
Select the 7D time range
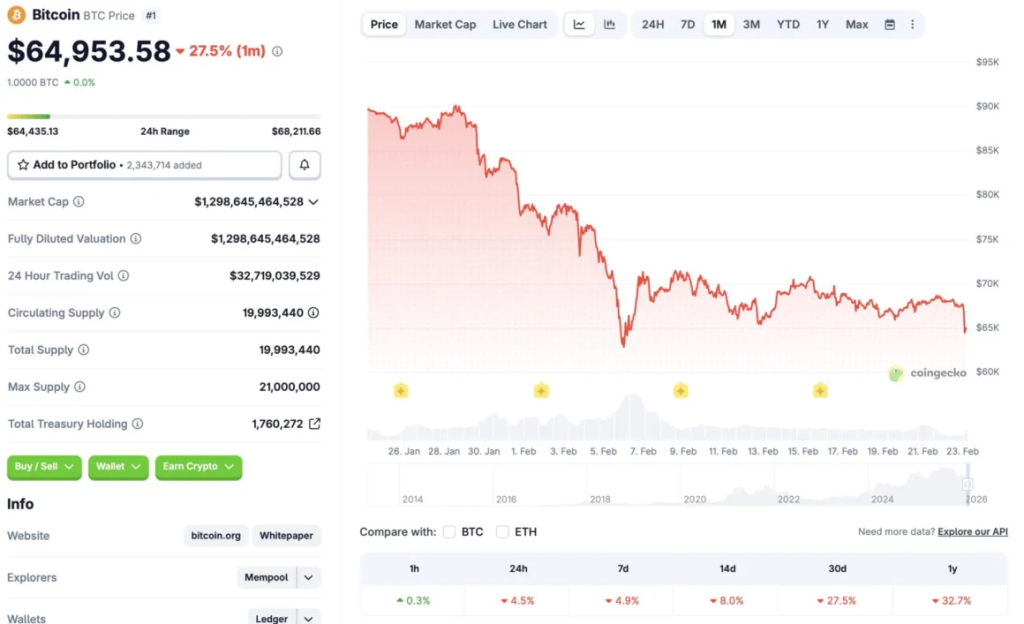688,24
